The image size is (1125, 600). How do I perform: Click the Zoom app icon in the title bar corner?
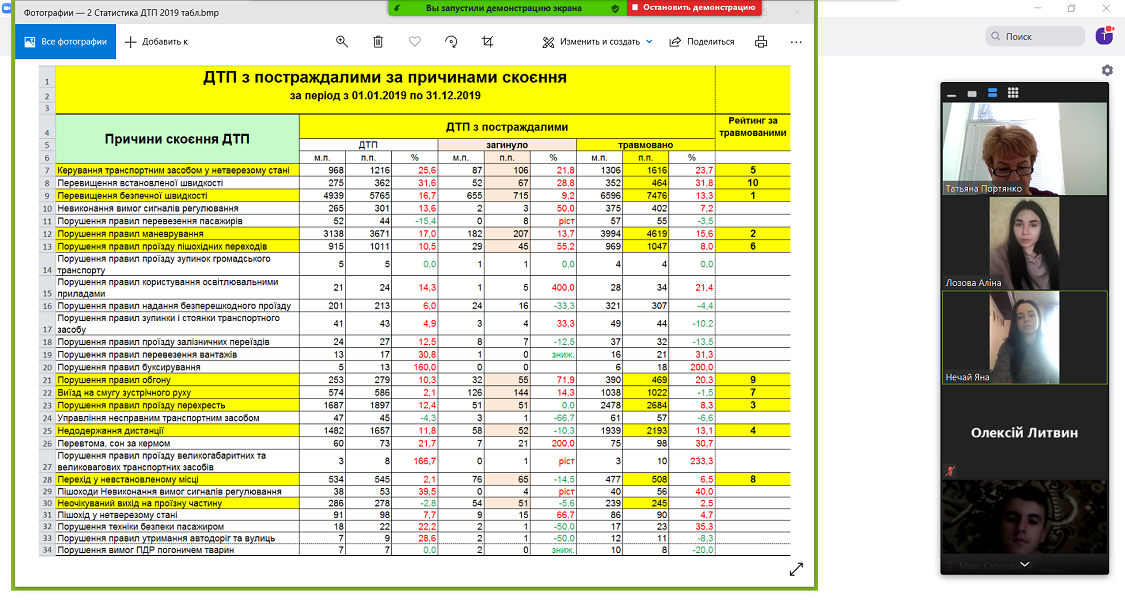coord(6,8)
